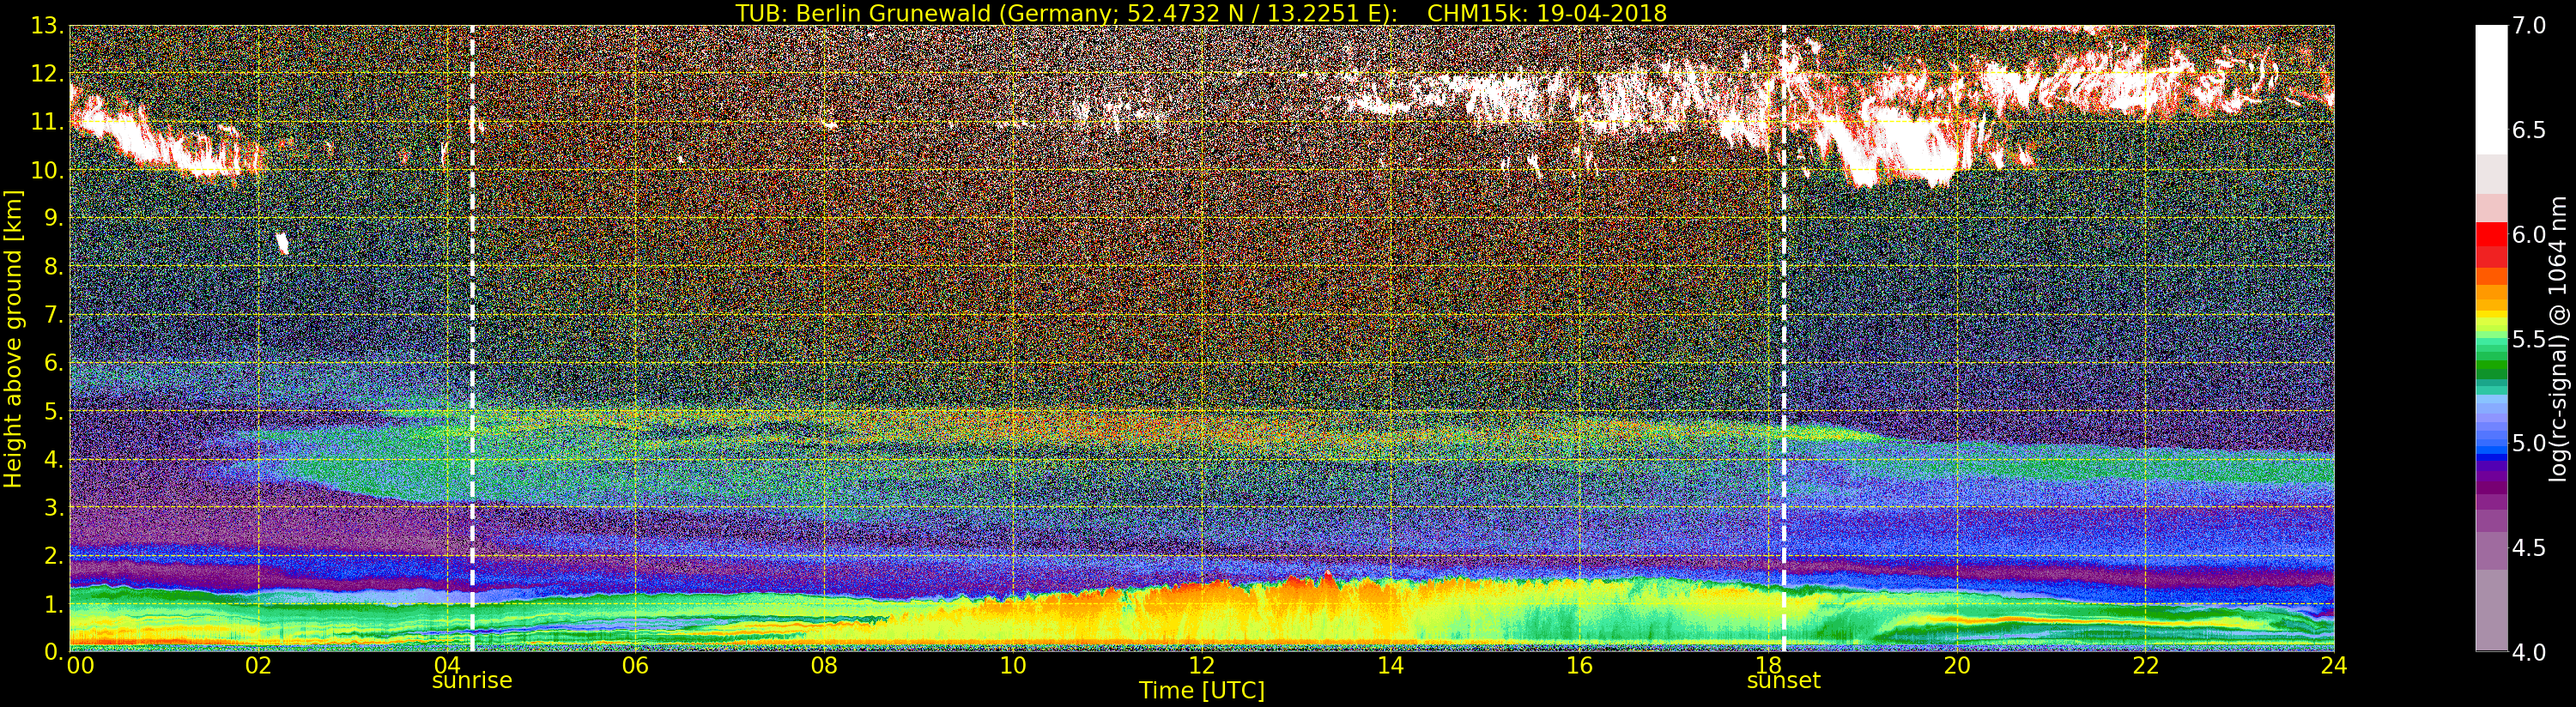
Task: Click the 'CHM15k: 19-04-2018' title text
Action: [1547, 13]
